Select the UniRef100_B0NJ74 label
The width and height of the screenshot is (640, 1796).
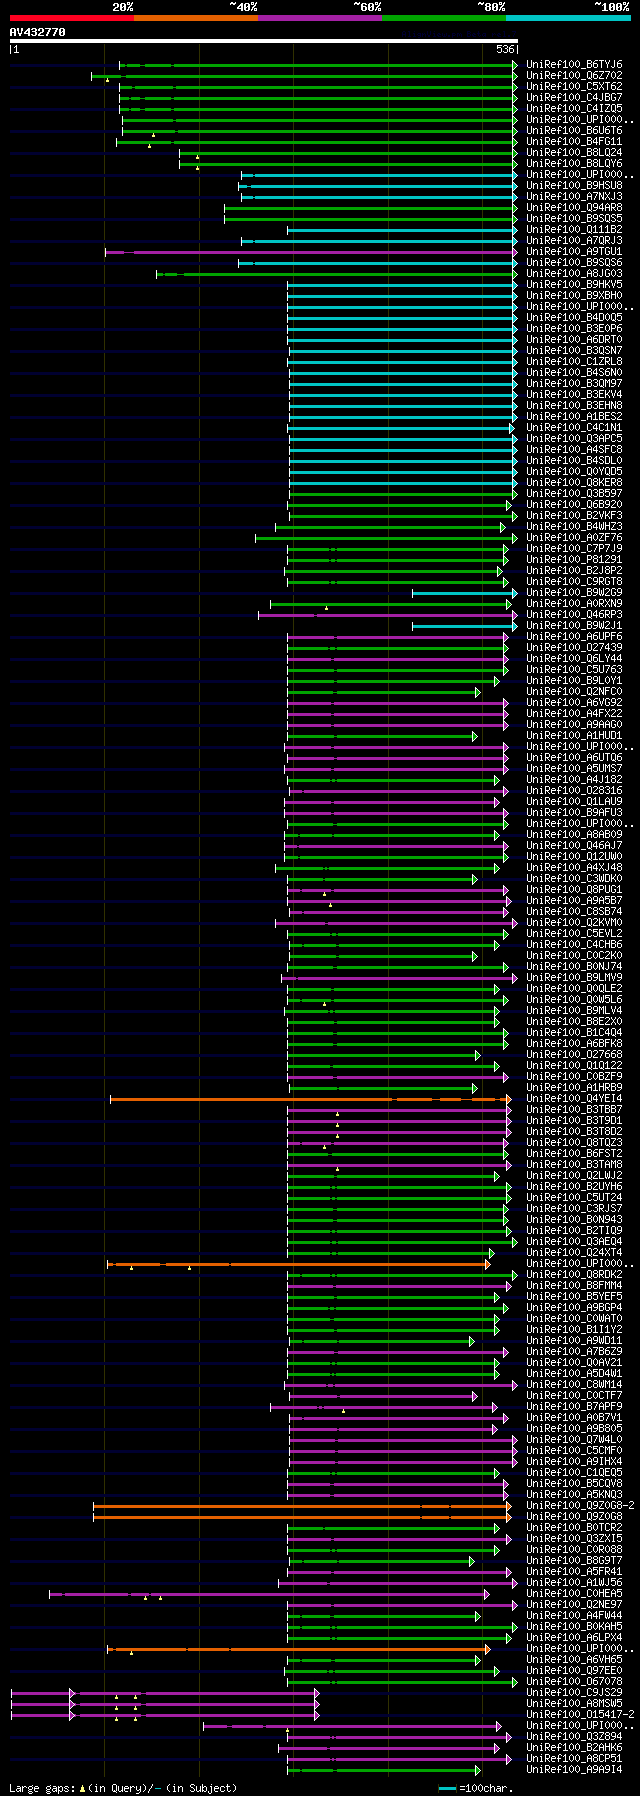(x=574, y=967)
